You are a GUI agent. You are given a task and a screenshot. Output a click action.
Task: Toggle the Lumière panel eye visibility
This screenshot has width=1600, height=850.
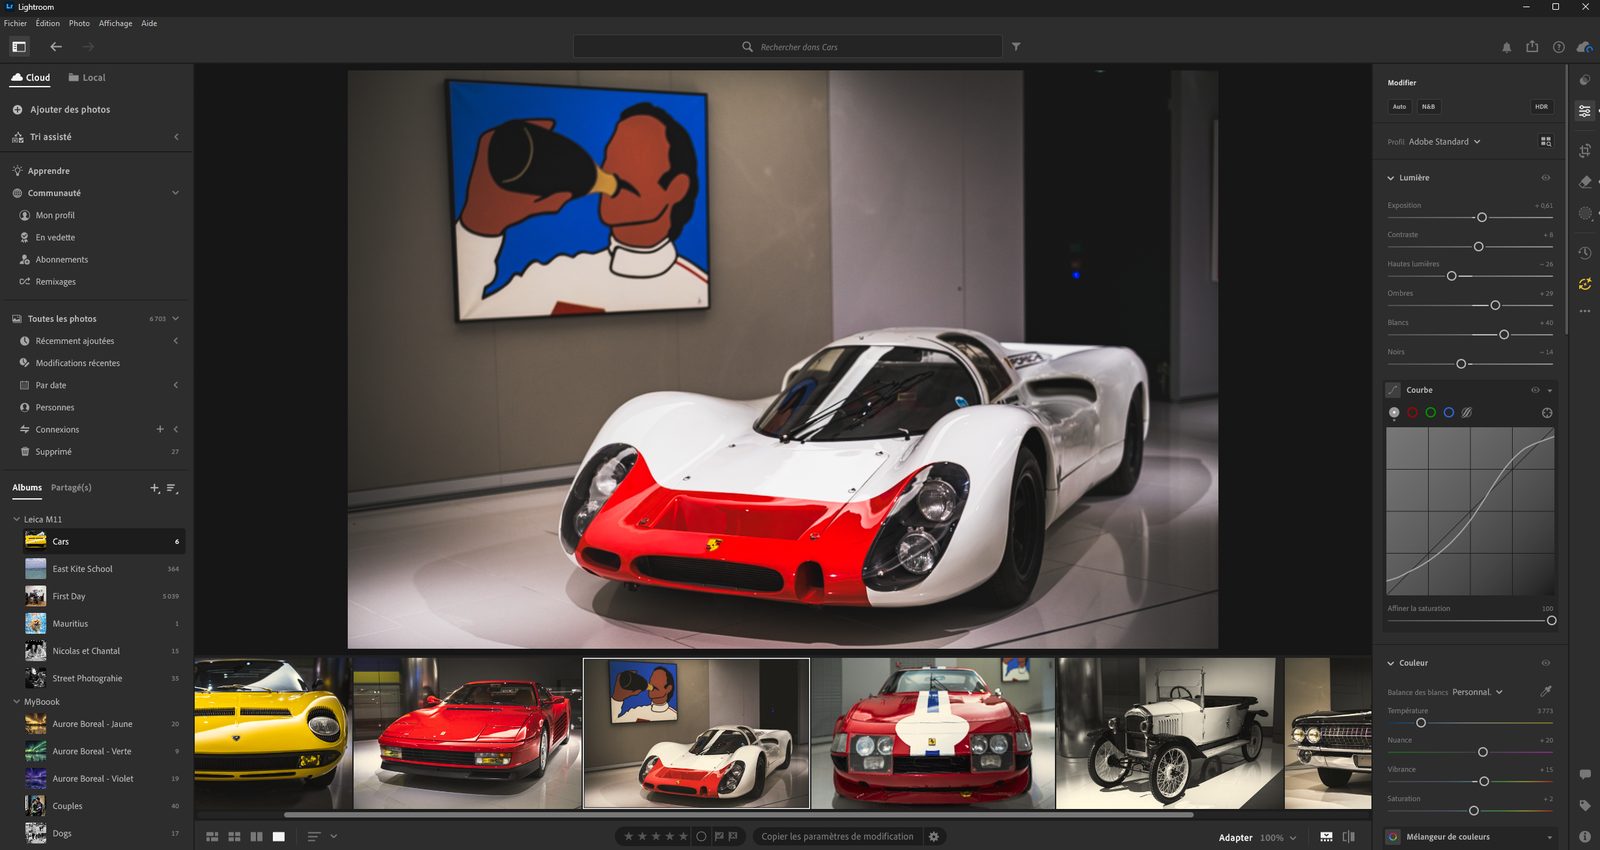pos(1546,178)
